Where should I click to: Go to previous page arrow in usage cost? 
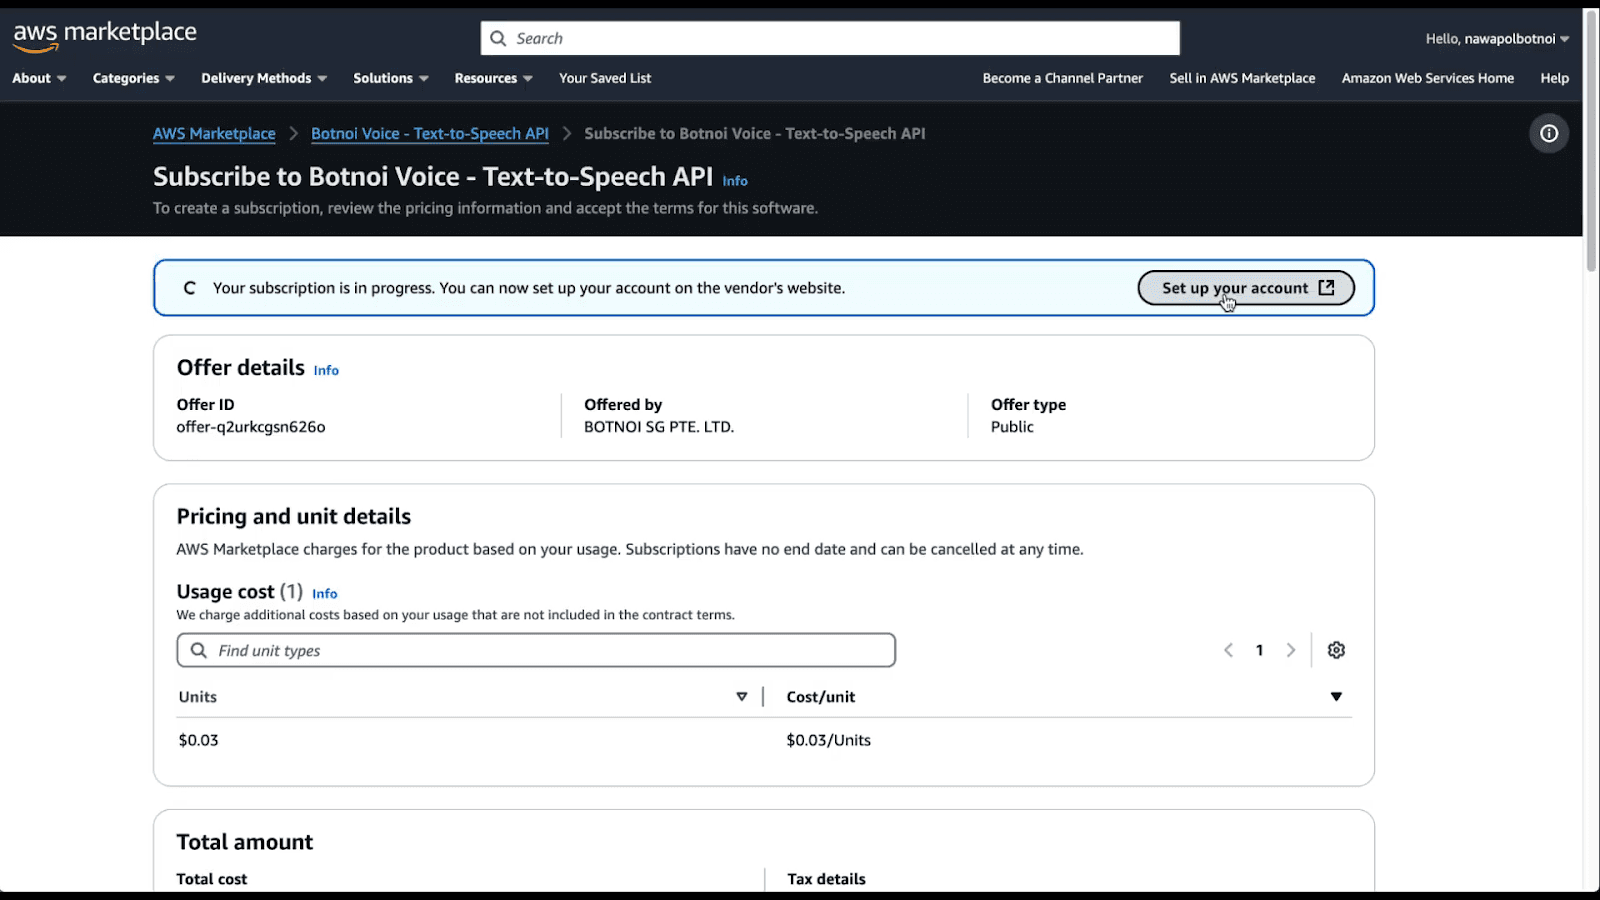coord(1228,650)
